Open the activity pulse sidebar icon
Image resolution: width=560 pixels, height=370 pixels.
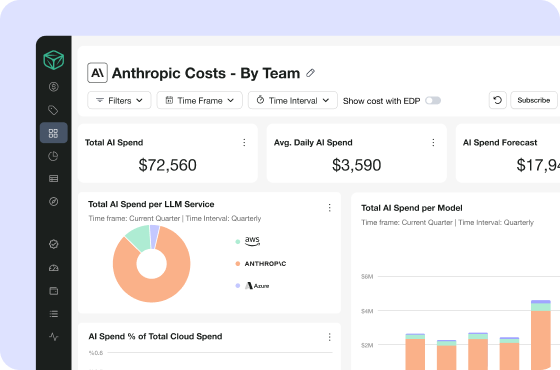(x=54, y=337)
